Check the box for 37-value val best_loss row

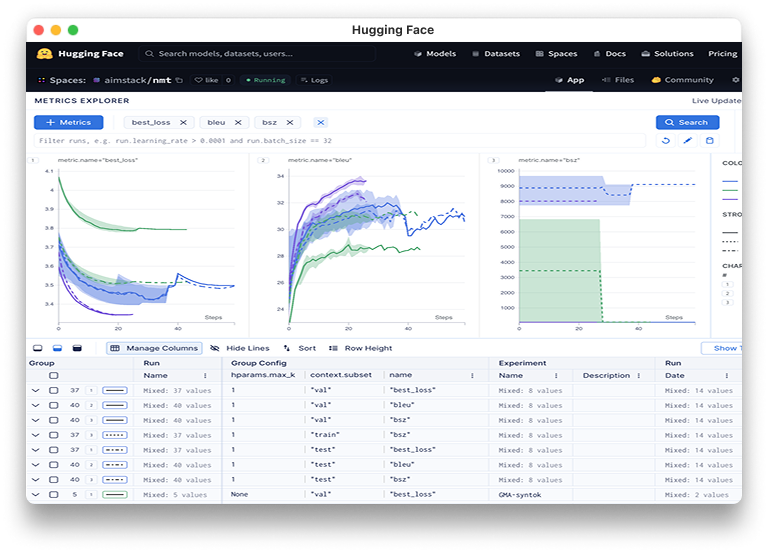click(x=53, y=390)
